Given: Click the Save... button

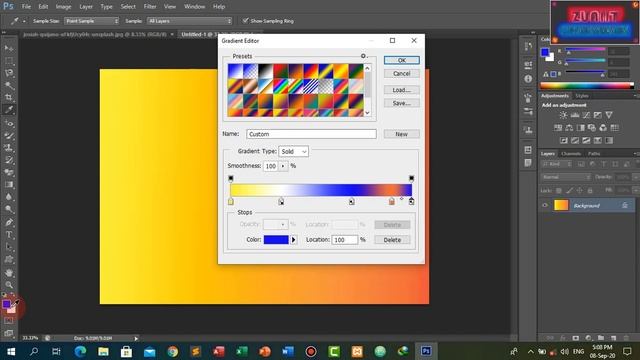Looking at the screenshot, I should coord(402,103).
